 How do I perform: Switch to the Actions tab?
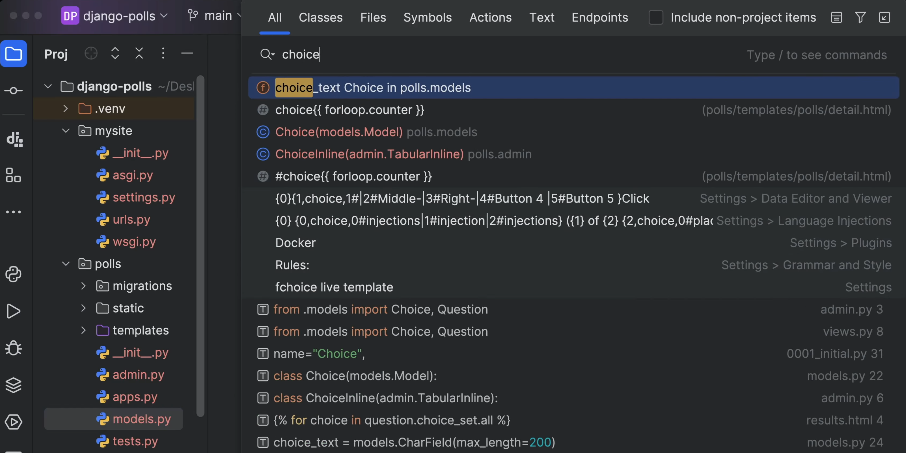click(491, 18)
